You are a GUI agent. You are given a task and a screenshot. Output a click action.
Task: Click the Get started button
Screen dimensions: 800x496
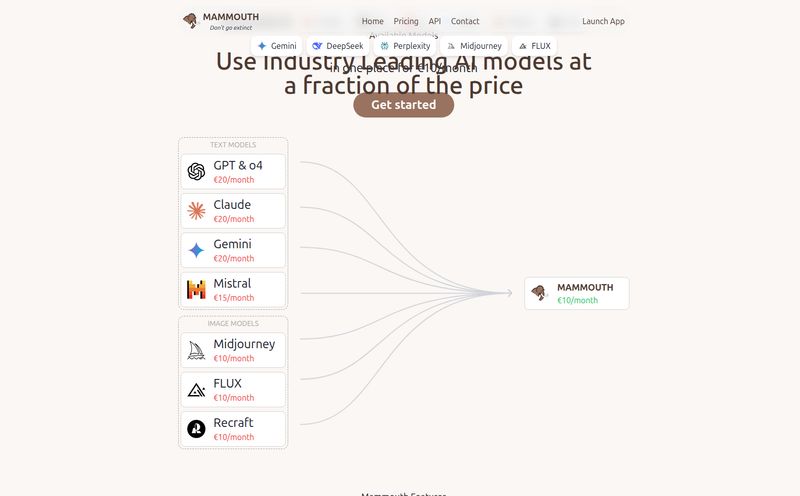click(404, 105)
